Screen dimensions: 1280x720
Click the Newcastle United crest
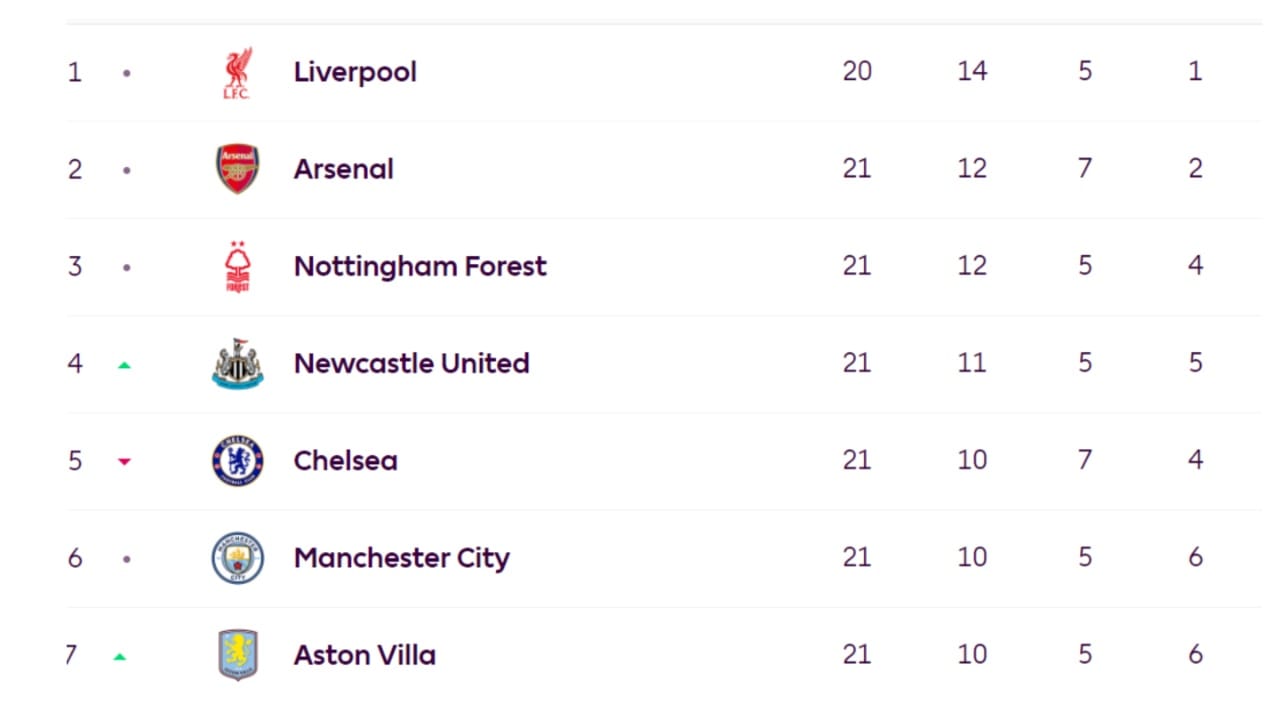pyautogui.click(x=237, y=364)
